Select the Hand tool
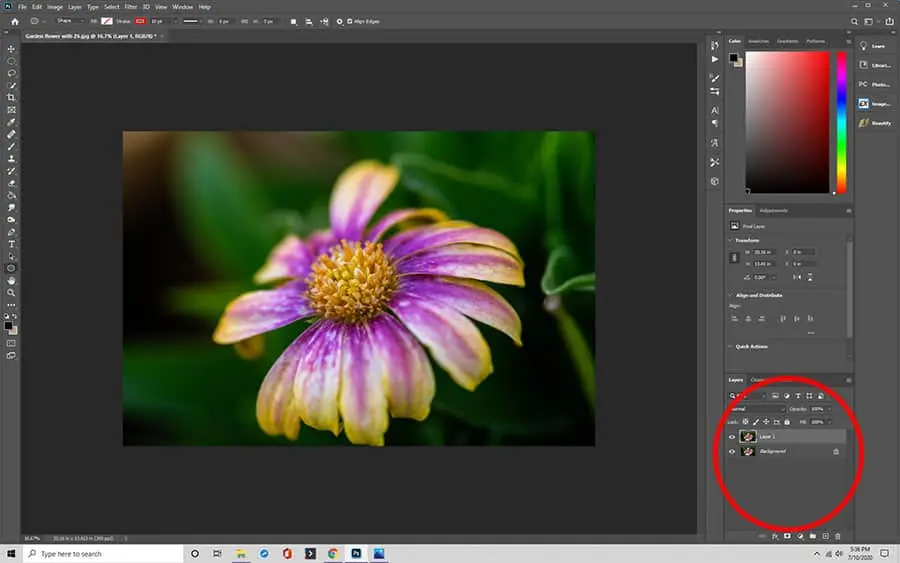Screen dimensions: 900x563 11,281
